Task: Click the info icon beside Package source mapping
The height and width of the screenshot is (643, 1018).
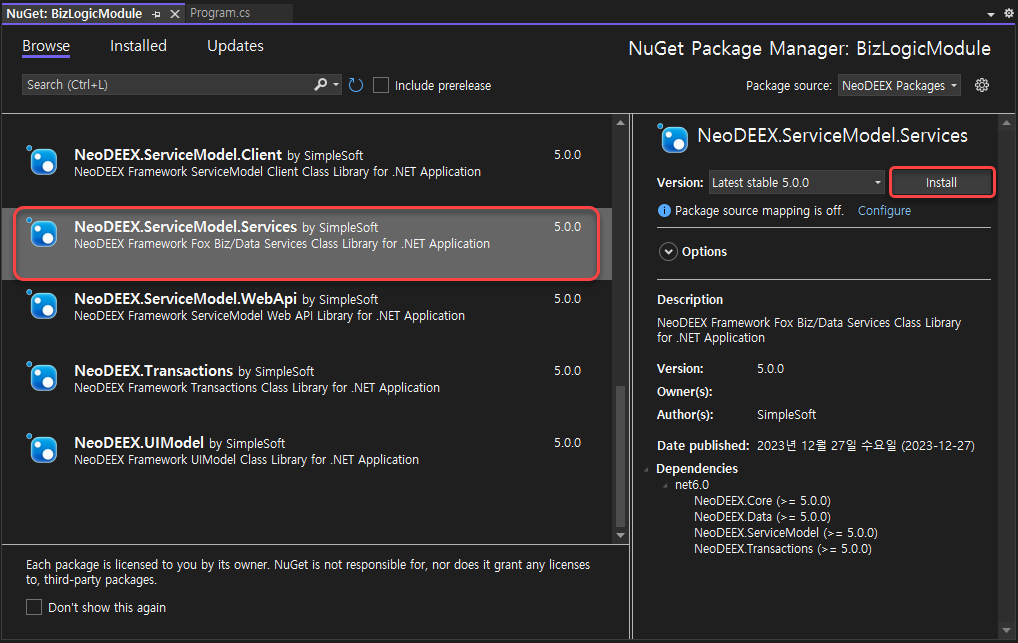Action: point(664,210)
